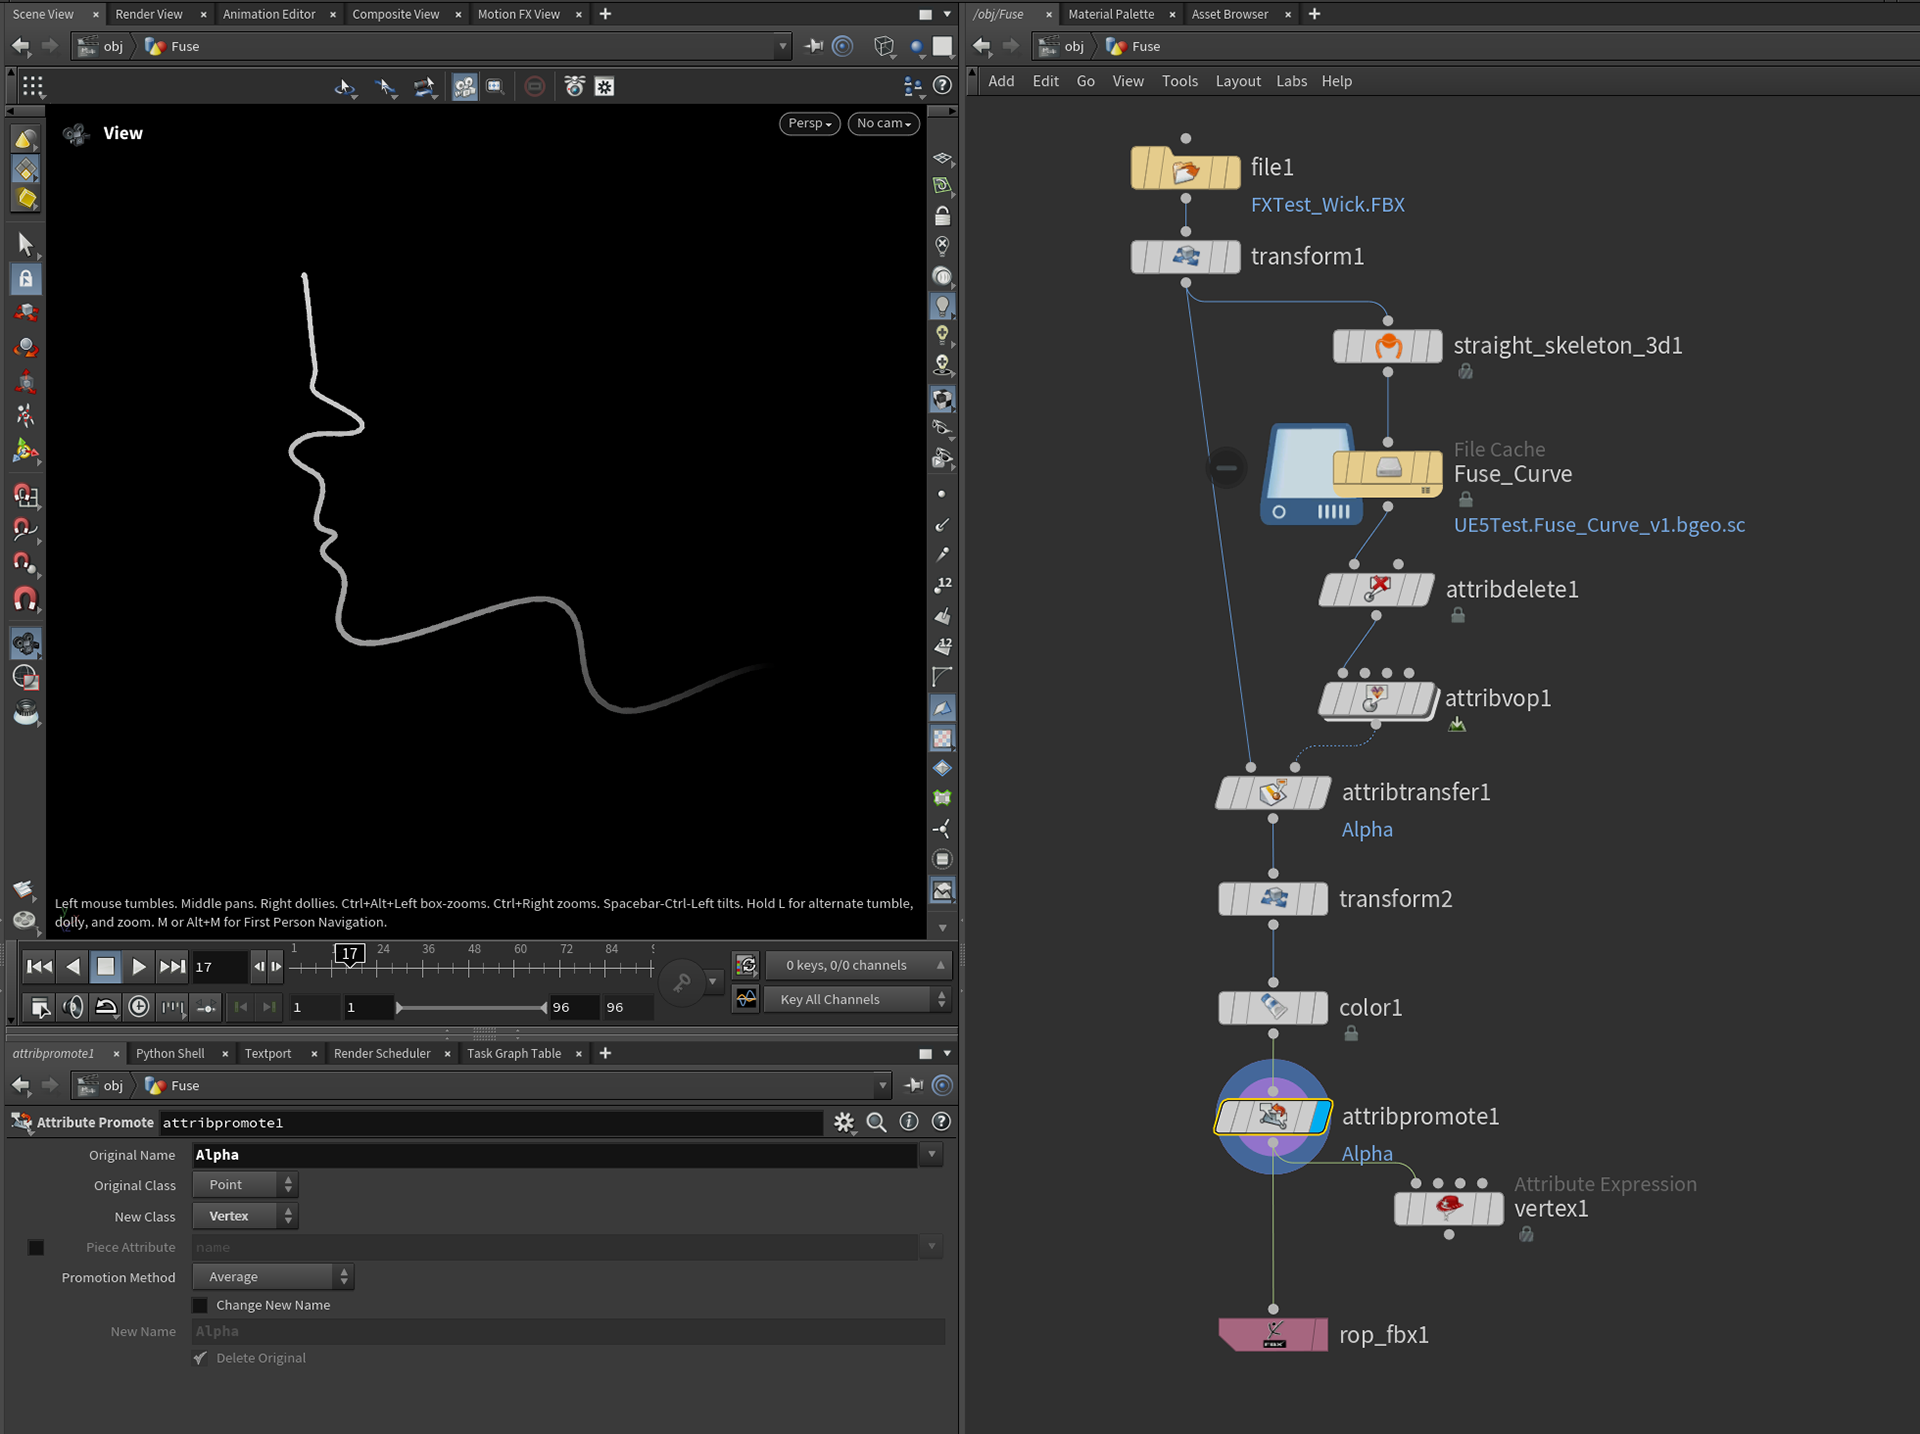
Task: Click the playback range slider bar
Action: [471, 1007]
